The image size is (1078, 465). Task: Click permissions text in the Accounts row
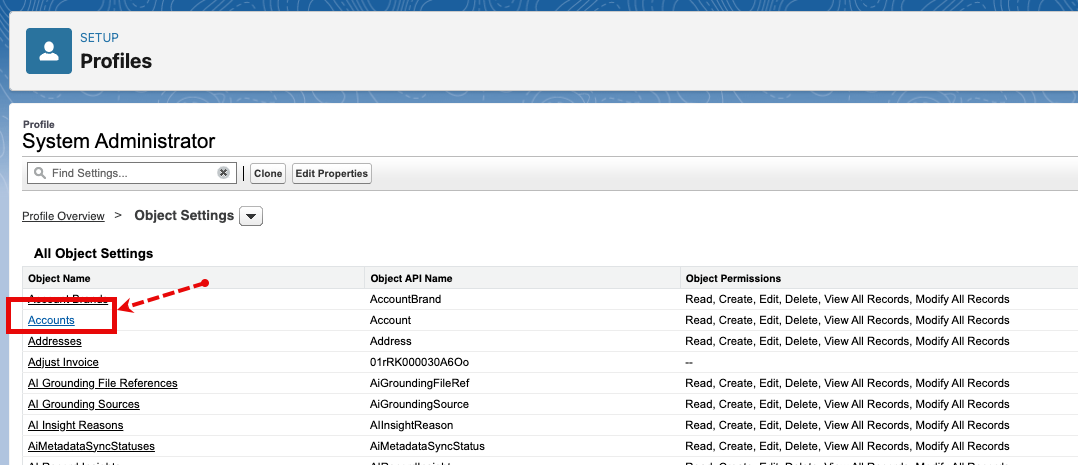[x=847, y=321]
